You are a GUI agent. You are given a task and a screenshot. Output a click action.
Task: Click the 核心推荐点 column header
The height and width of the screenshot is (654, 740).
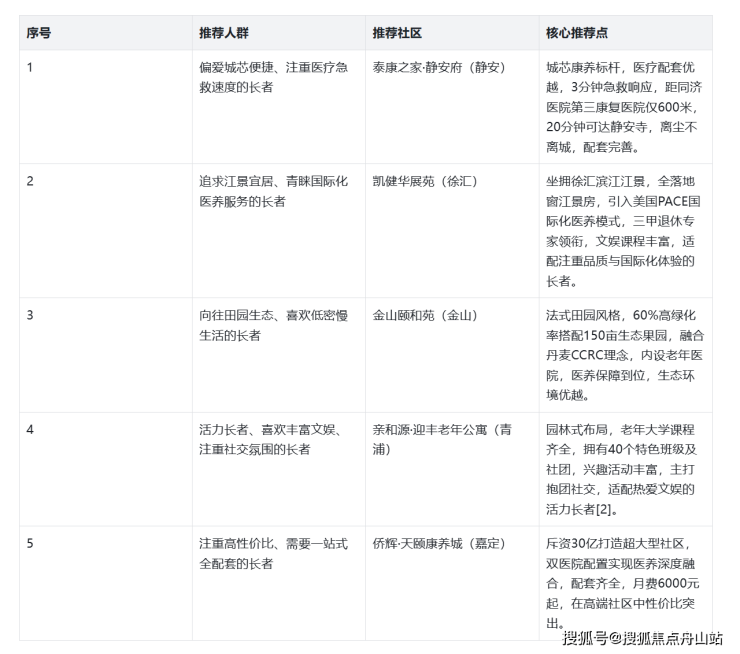click(577, 33)
